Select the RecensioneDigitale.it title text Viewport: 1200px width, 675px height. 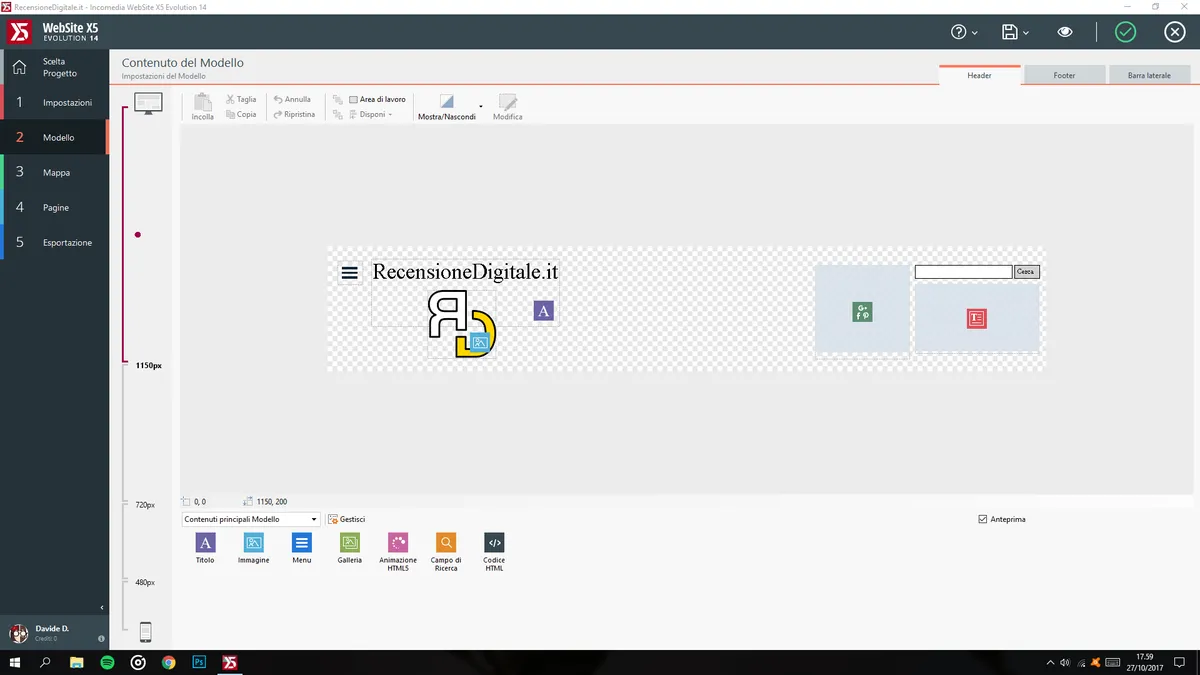coord(465,271)
